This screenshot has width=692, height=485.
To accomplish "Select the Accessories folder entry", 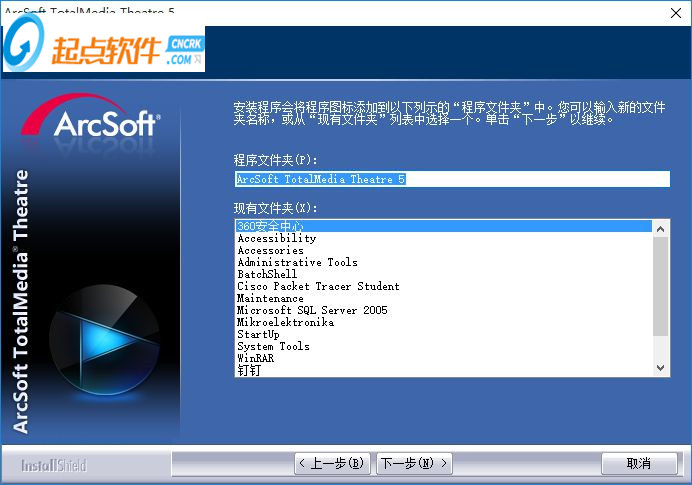I will click(443, 250).
